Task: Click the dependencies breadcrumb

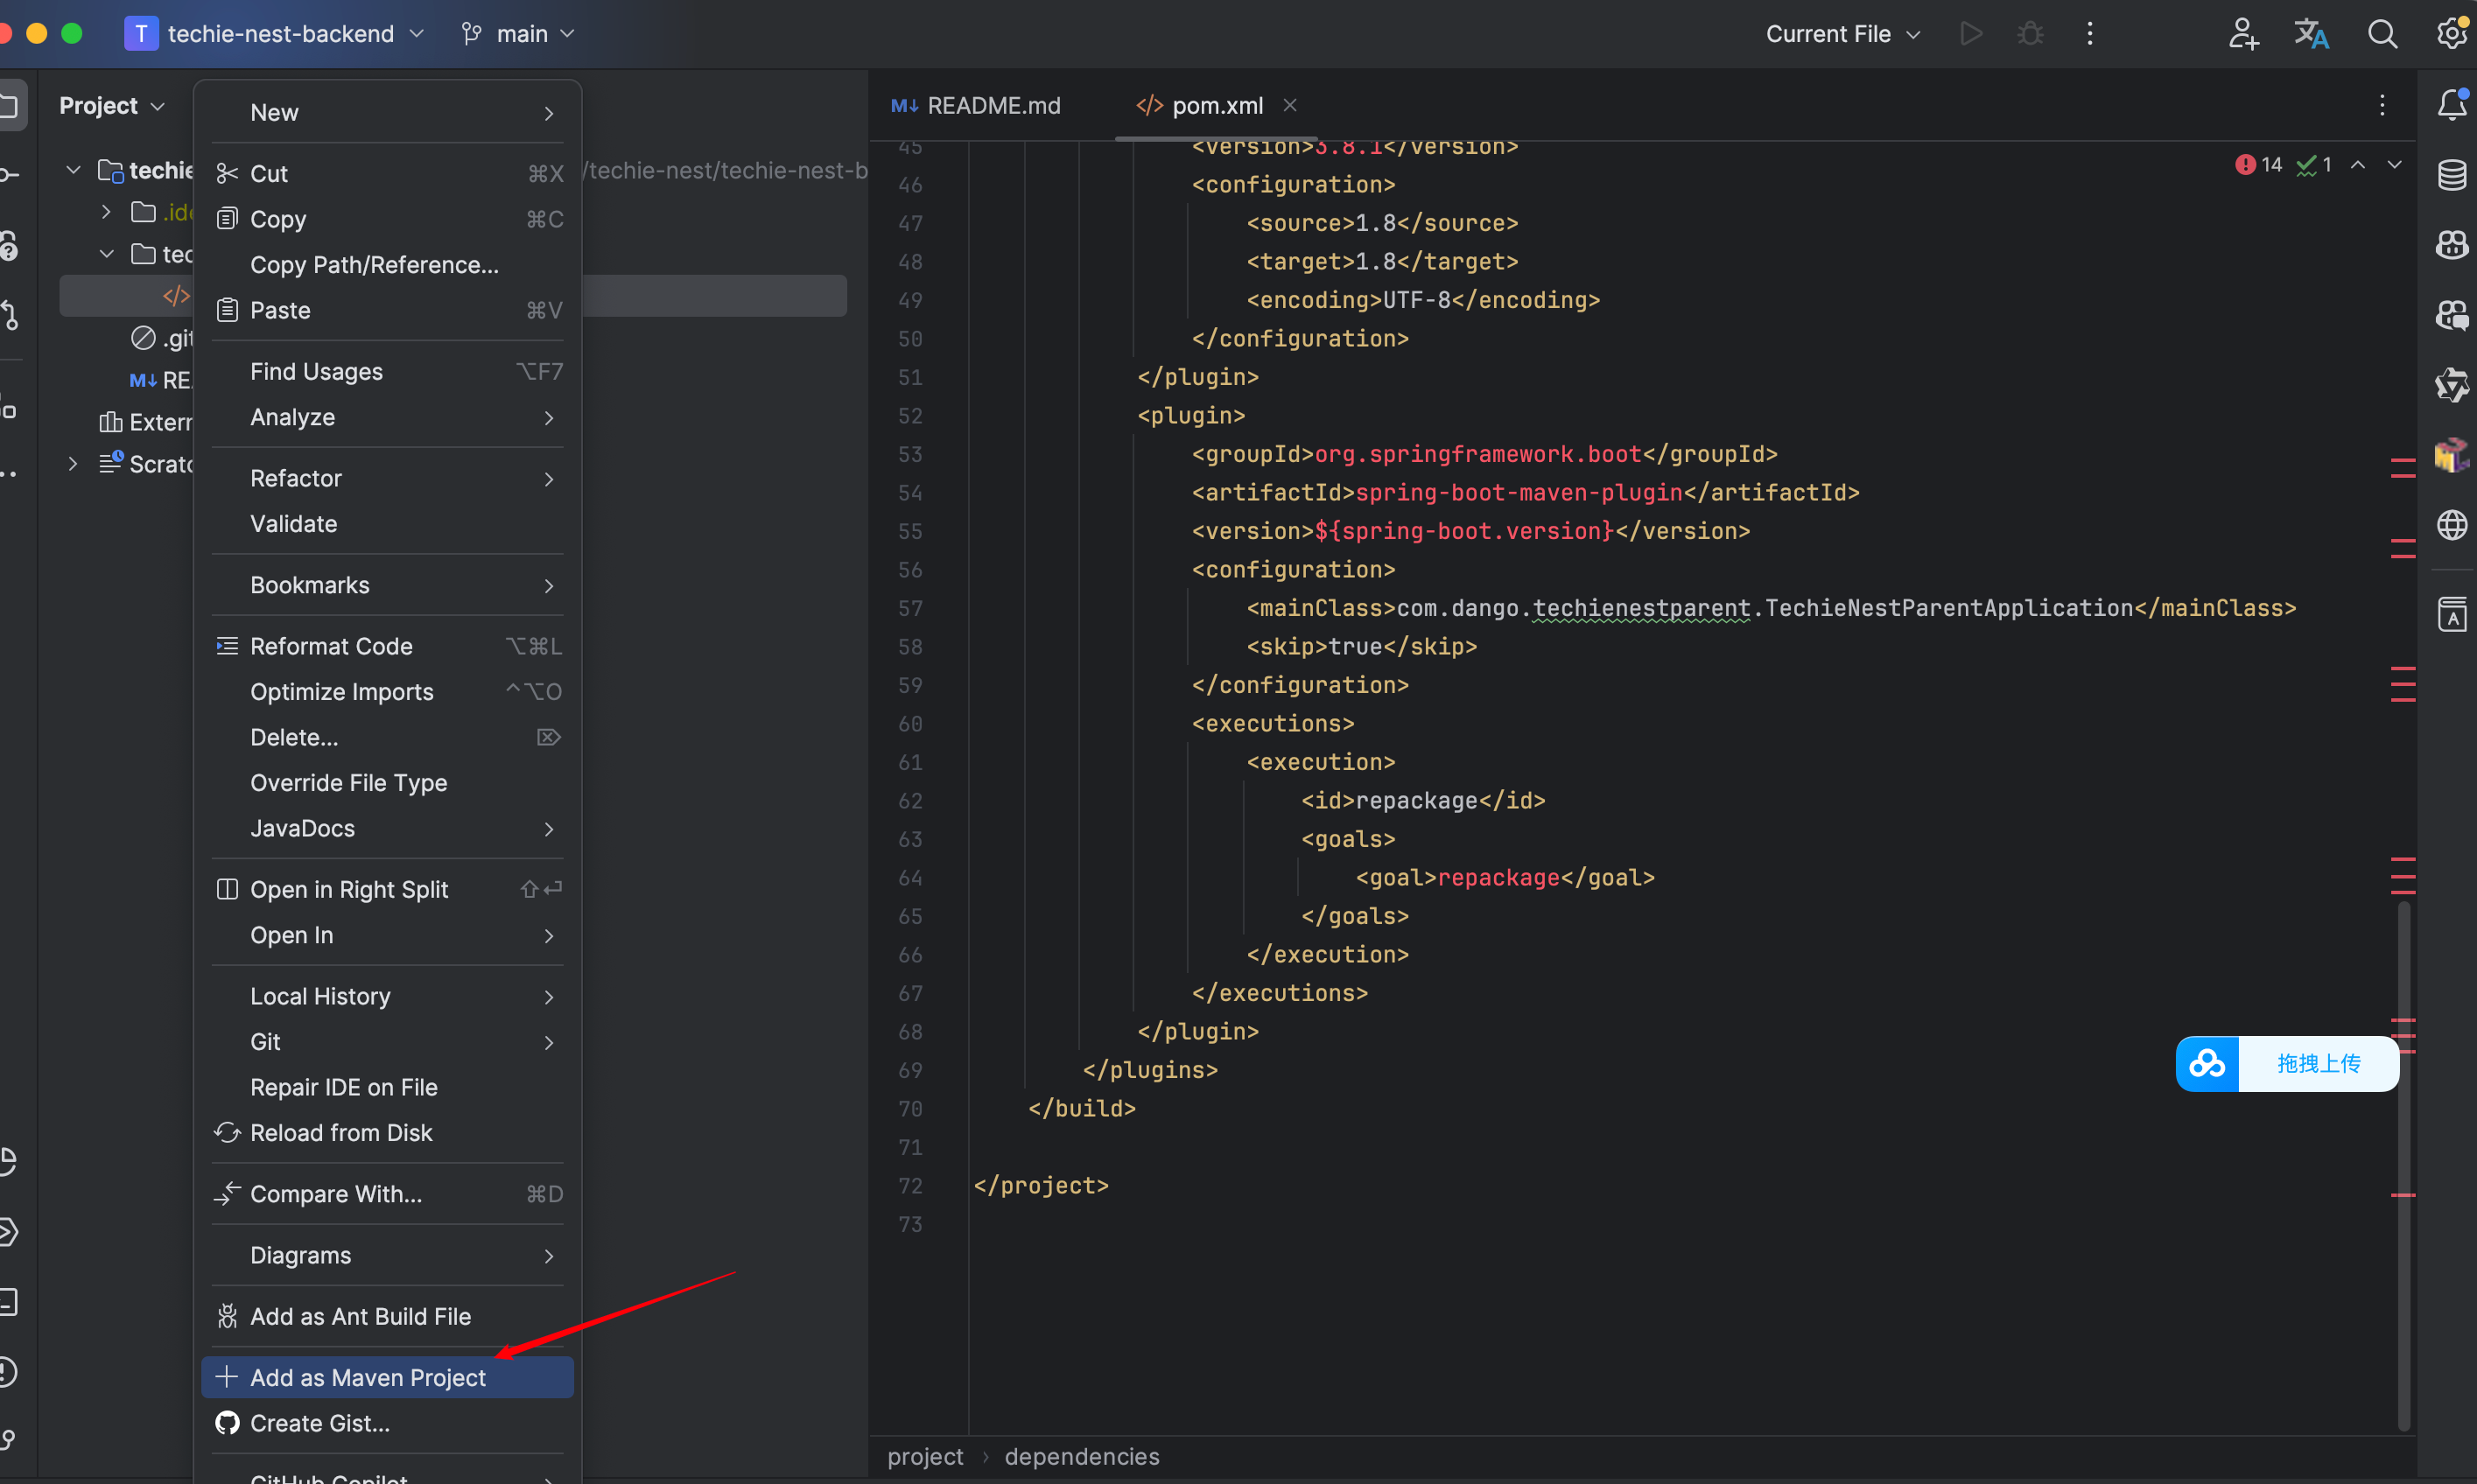Action: [1081, 1456]
